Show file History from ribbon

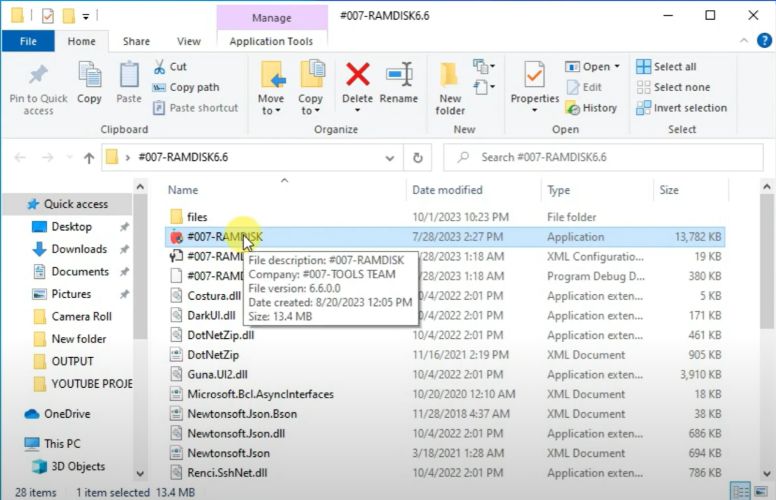click(x=591, y=108)
